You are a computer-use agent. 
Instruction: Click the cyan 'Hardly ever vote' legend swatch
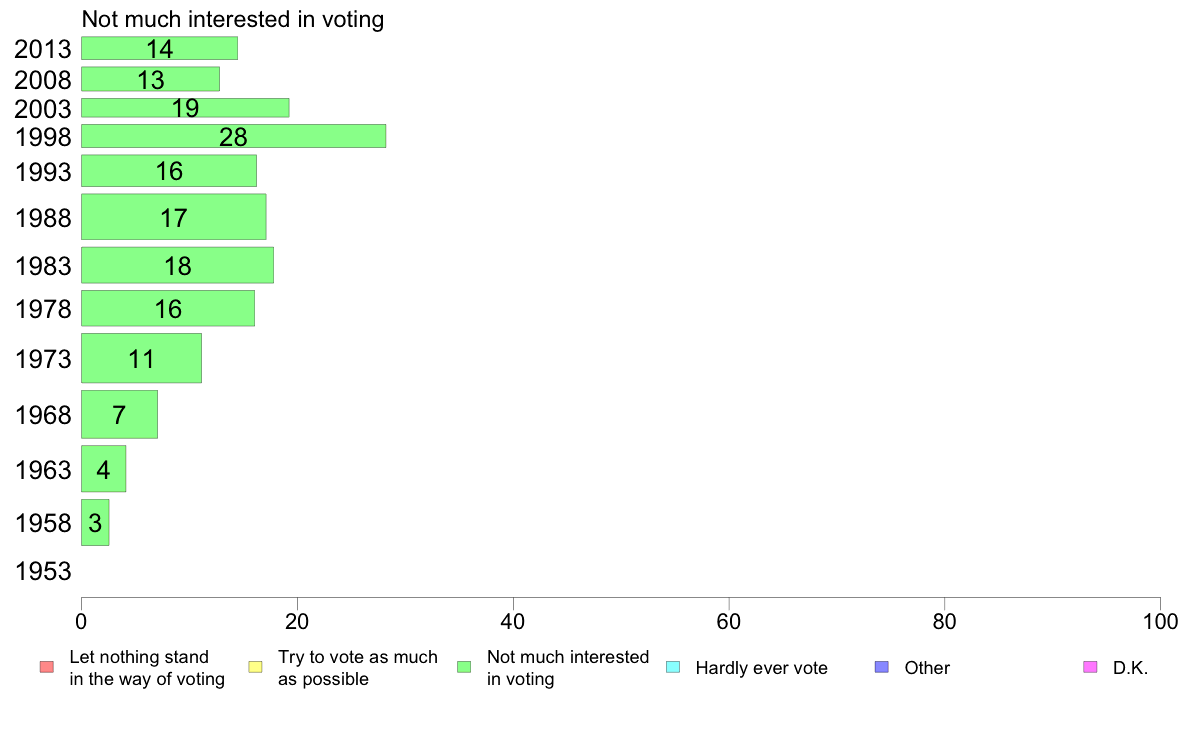click(673, 667)
